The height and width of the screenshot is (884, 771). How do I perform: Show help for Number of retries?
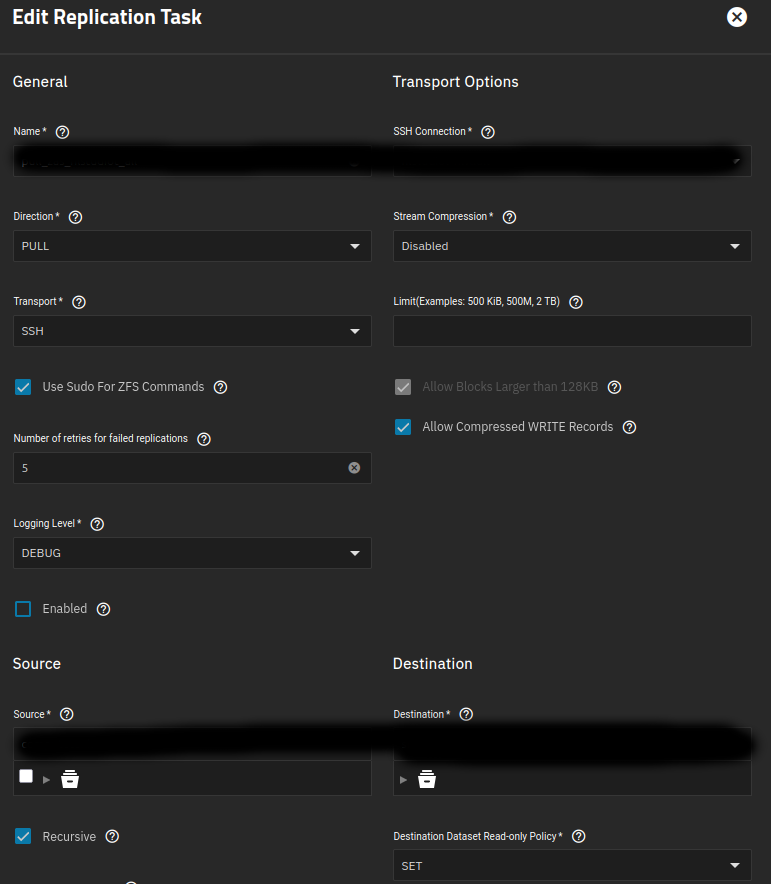(204, 439)
